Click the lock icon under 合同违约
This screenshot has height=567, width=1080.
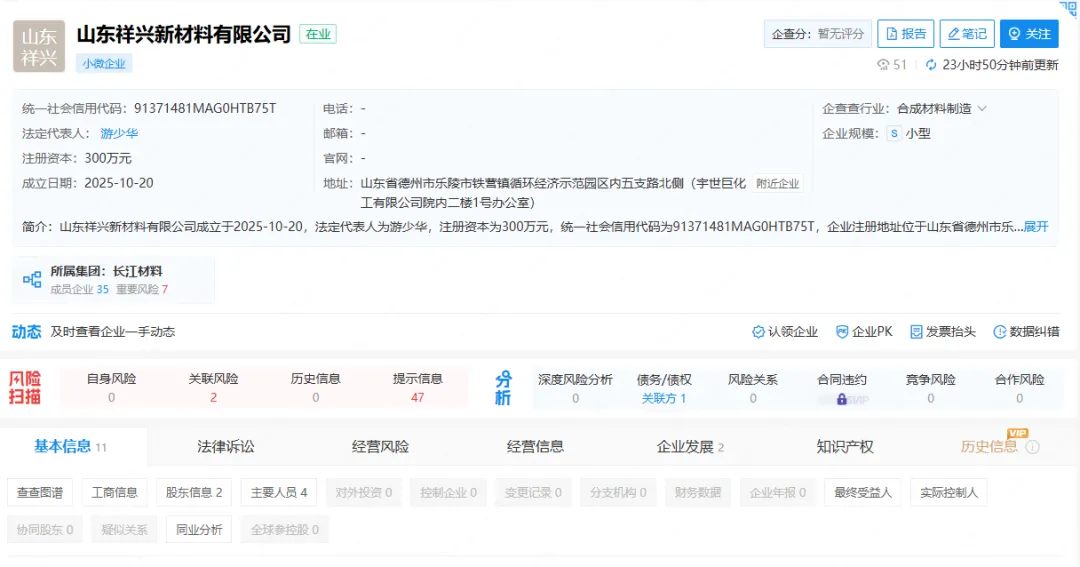842,399
